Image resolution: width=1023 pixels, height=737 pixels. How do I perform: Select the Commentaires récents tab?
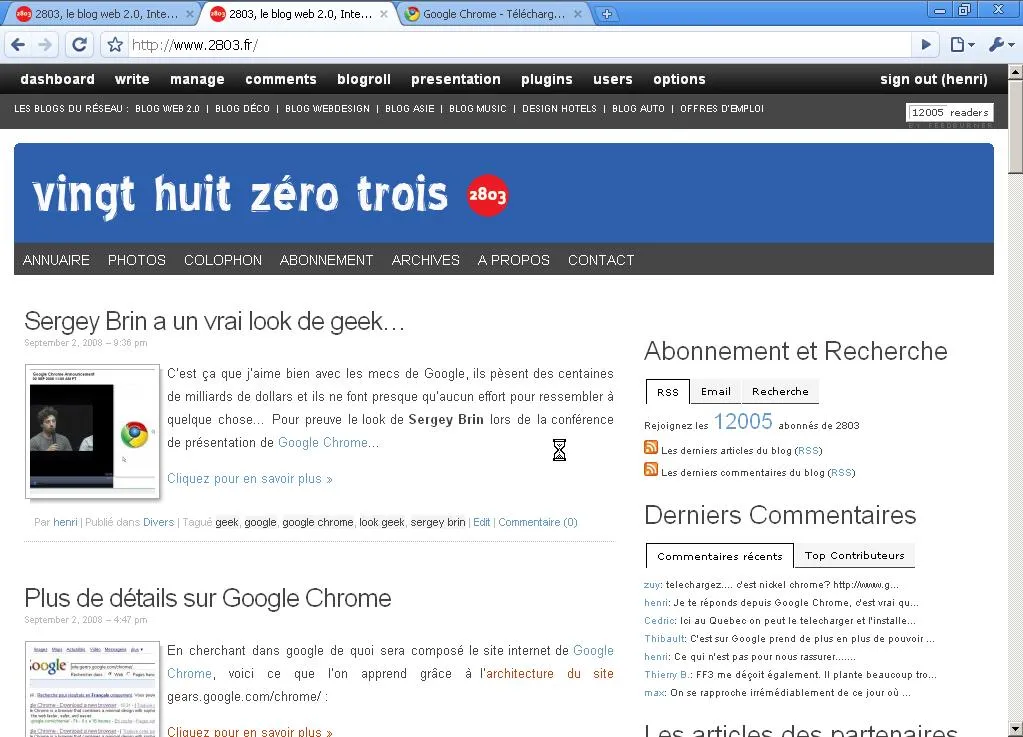point(720,556)
